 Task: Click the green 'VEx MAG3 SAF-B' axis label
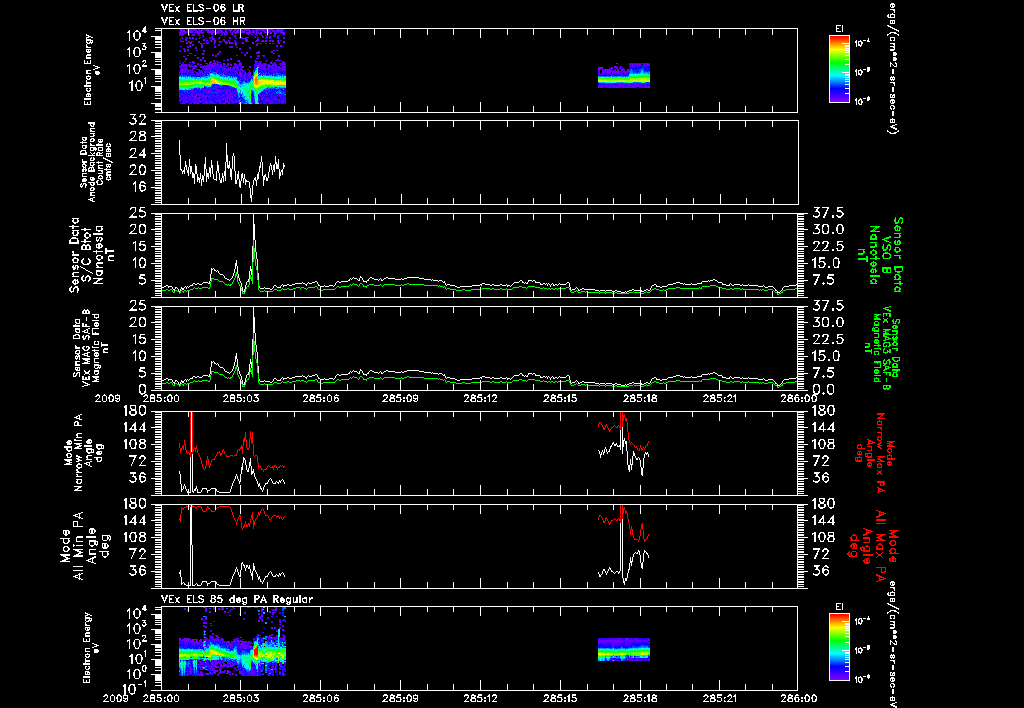(881, 347)
